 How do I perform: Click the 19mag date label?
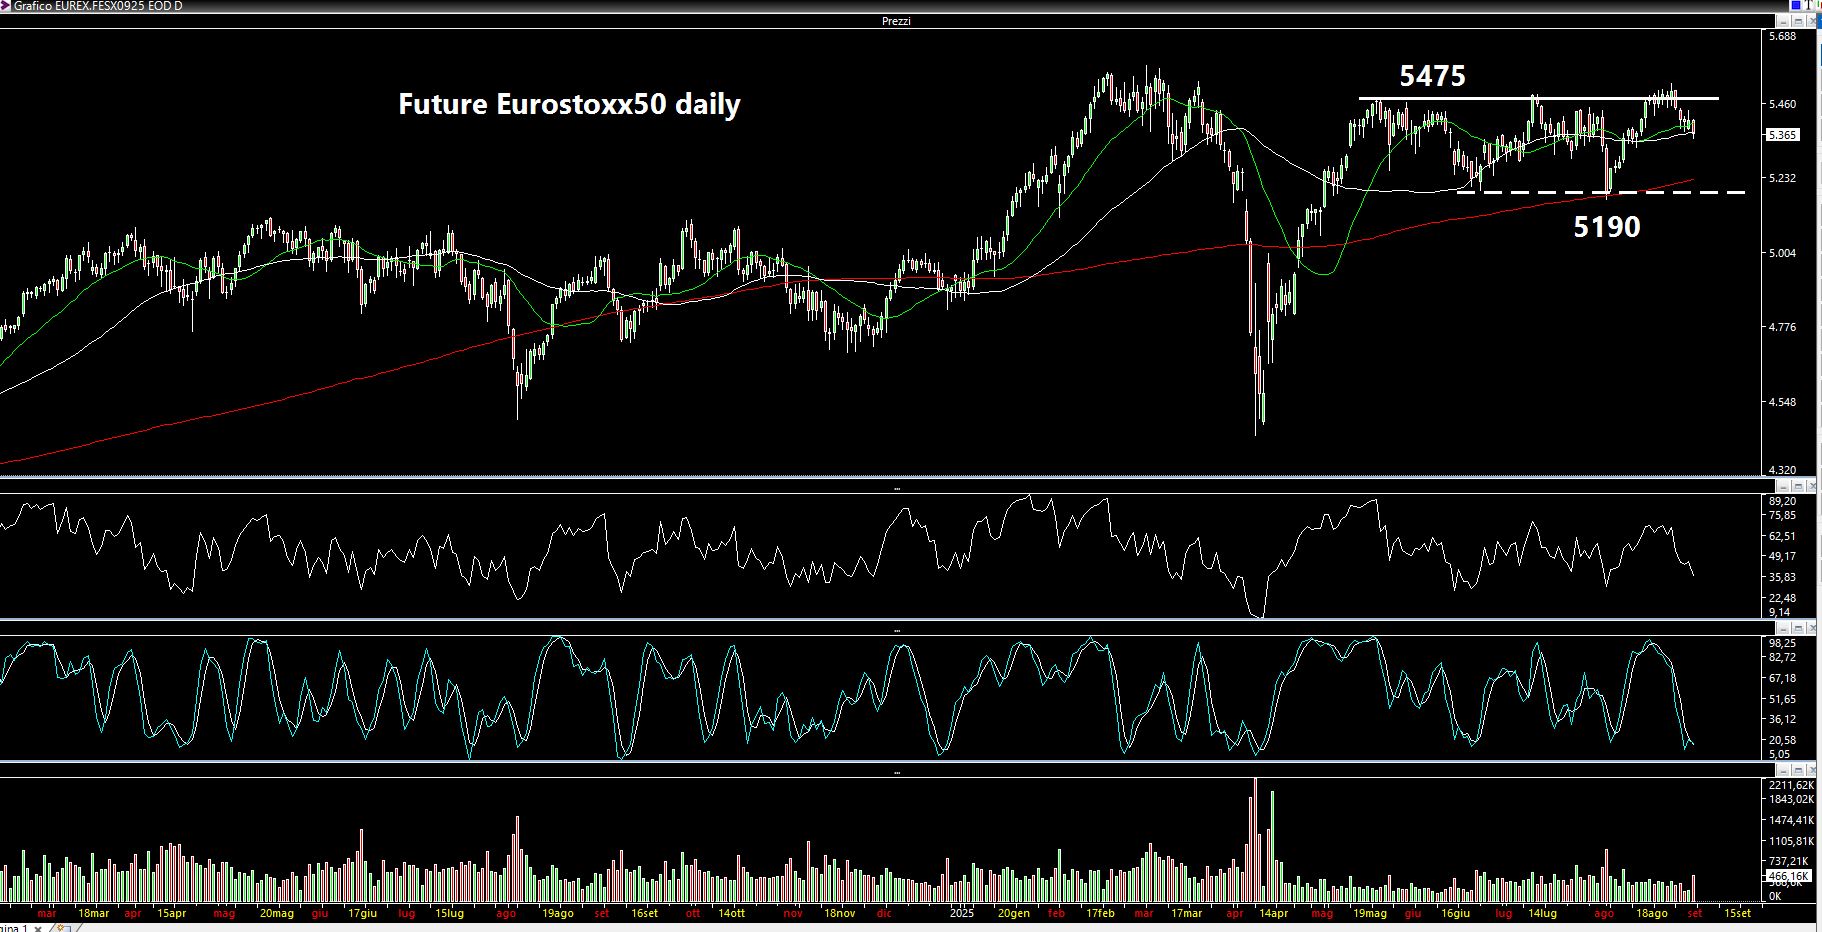click(x=1370, y=913)
